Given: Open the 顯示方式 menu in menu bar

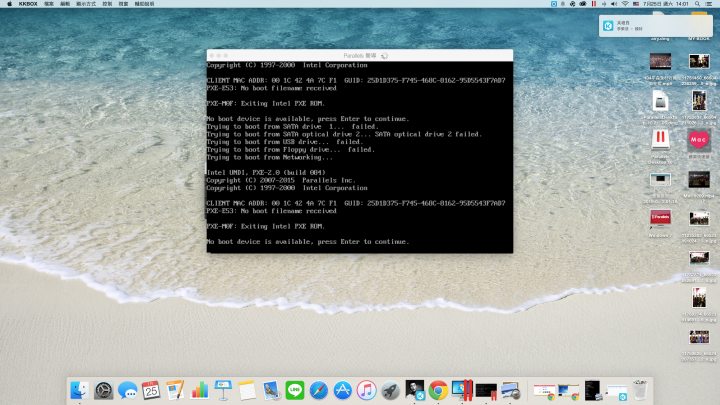Looking at the screenshot, I should point(86,4).
